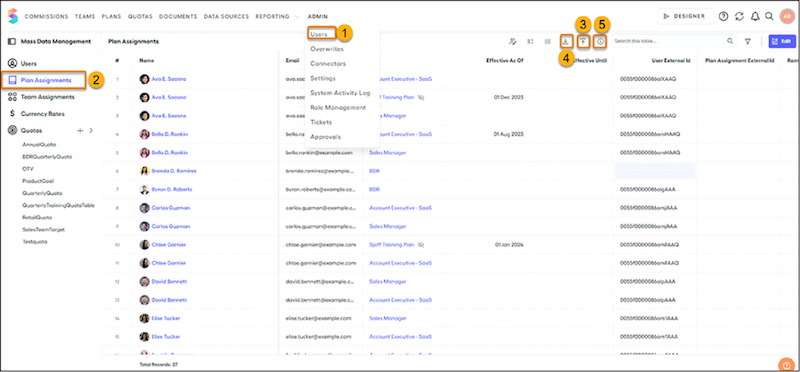Switch to the list layout icon in the toolbar
Viewport: 800px width, 372px height.
pyautogui.click(x=547, y=41)
